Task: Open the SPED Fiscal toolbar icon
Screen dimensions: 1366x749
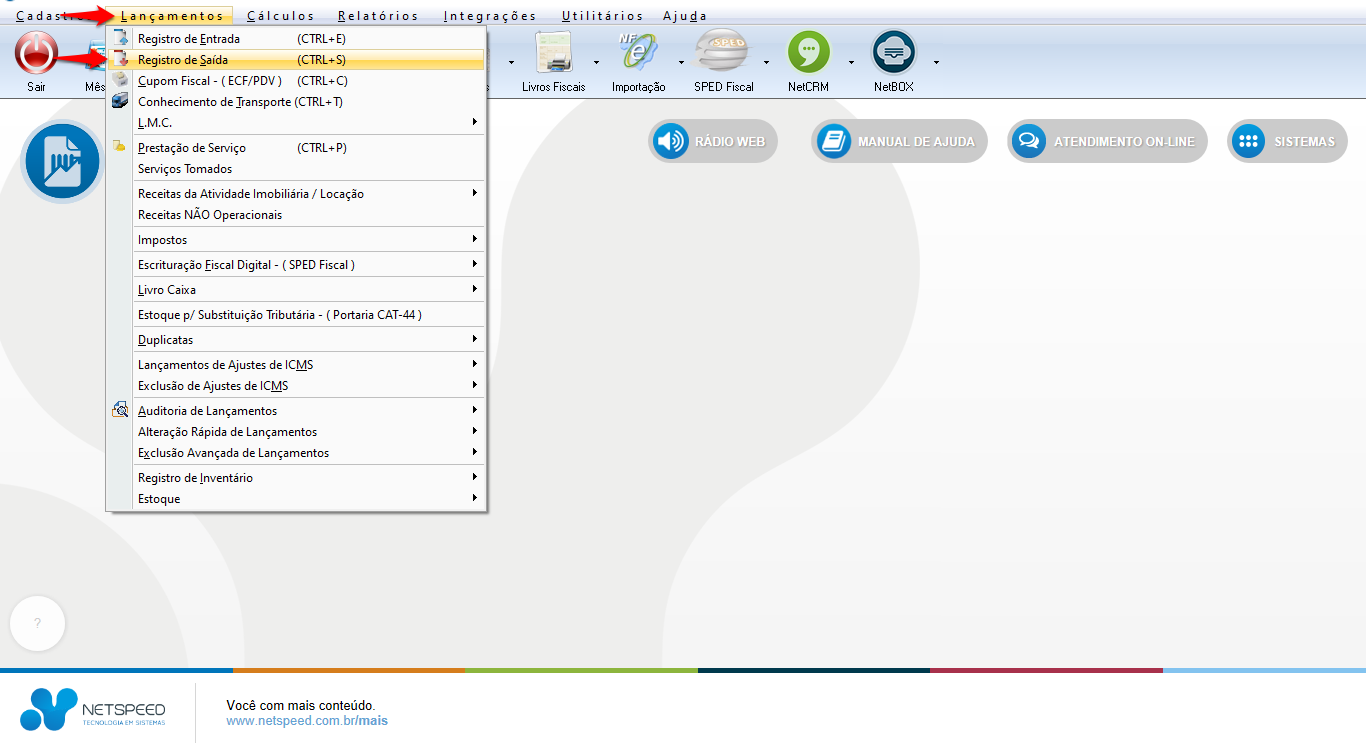Action: 723,54
